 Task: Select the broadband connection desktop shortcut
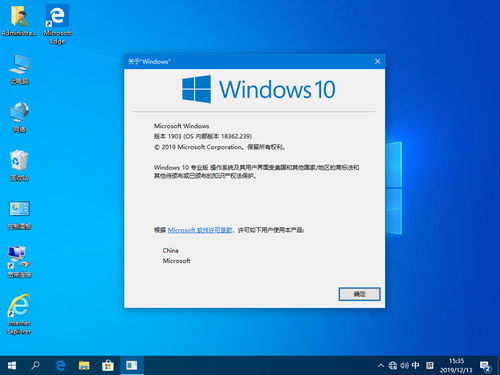click(x=19, y=262)
